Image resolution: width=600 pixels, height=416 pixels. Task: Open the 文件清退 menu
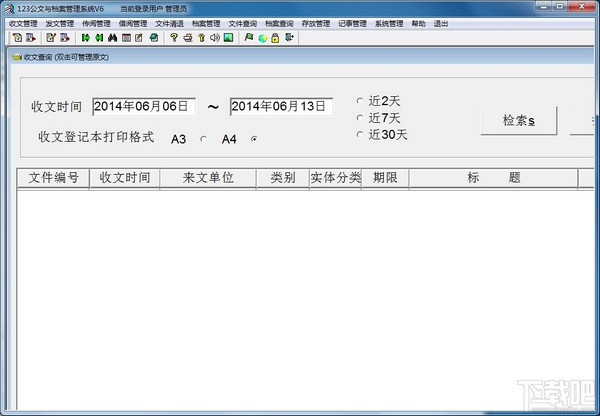pos(170,24)
